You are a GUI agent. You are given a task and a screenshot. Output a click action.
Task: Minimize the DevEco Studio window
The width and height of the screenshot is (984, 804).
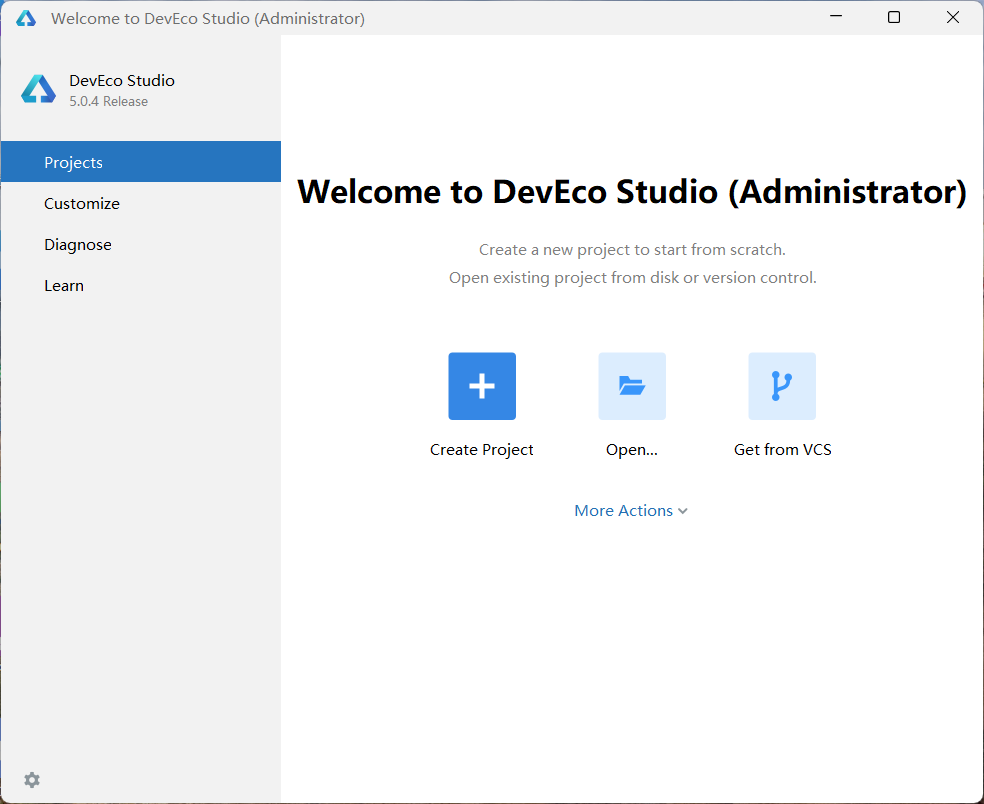[836, 17]
